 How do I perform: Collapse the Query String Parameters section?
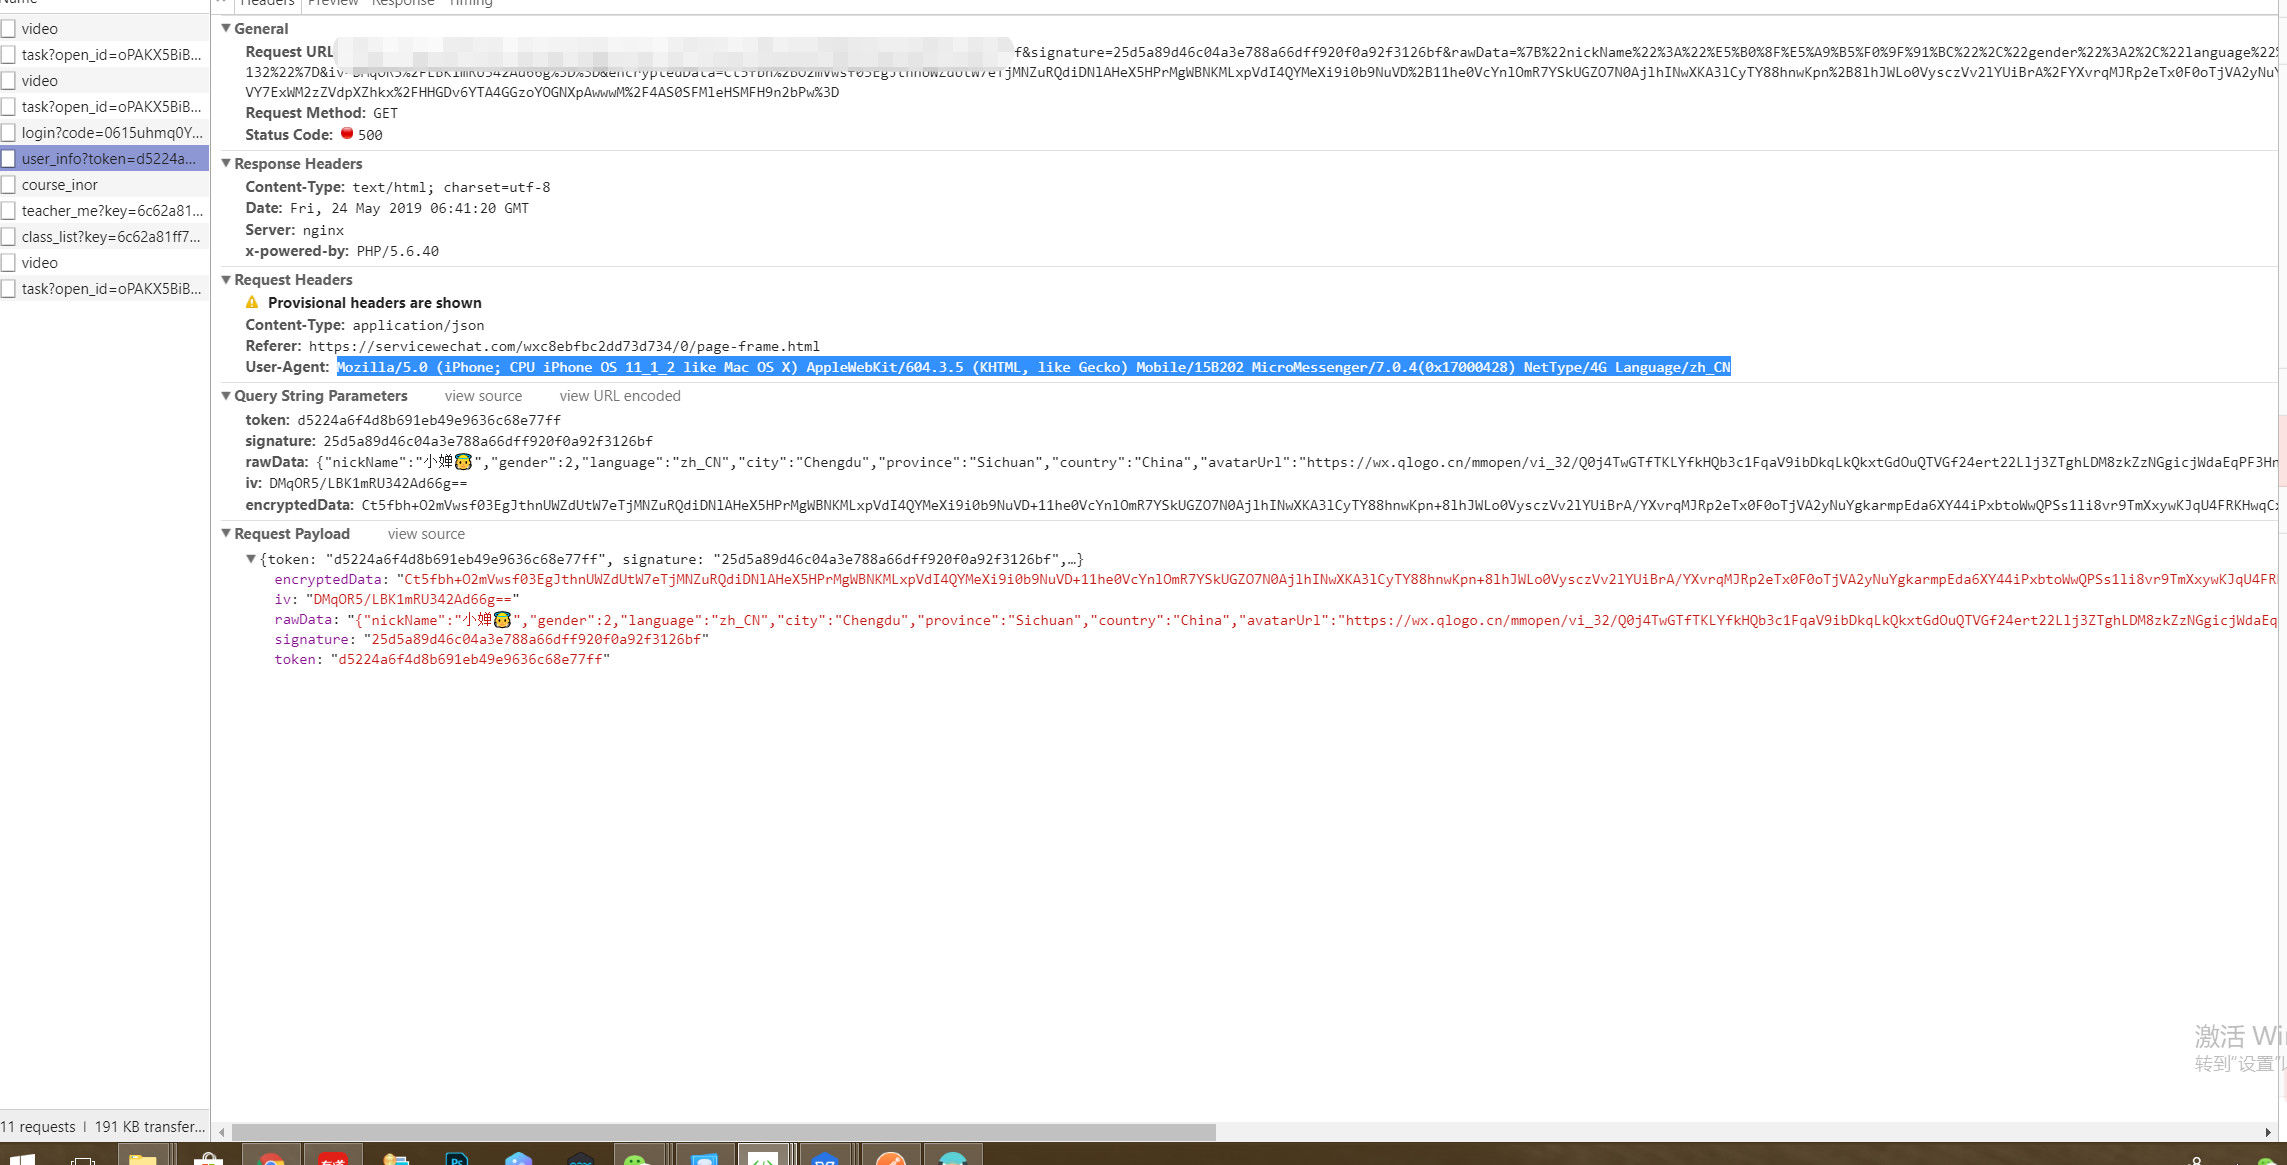coord(226,395)
